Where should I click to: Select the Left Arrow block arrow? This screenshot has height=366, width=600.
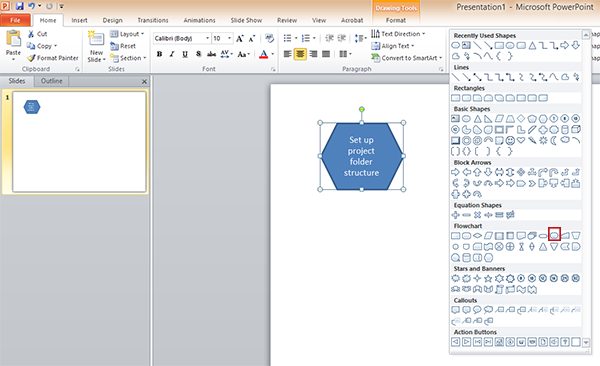click(x=466, y=172)
